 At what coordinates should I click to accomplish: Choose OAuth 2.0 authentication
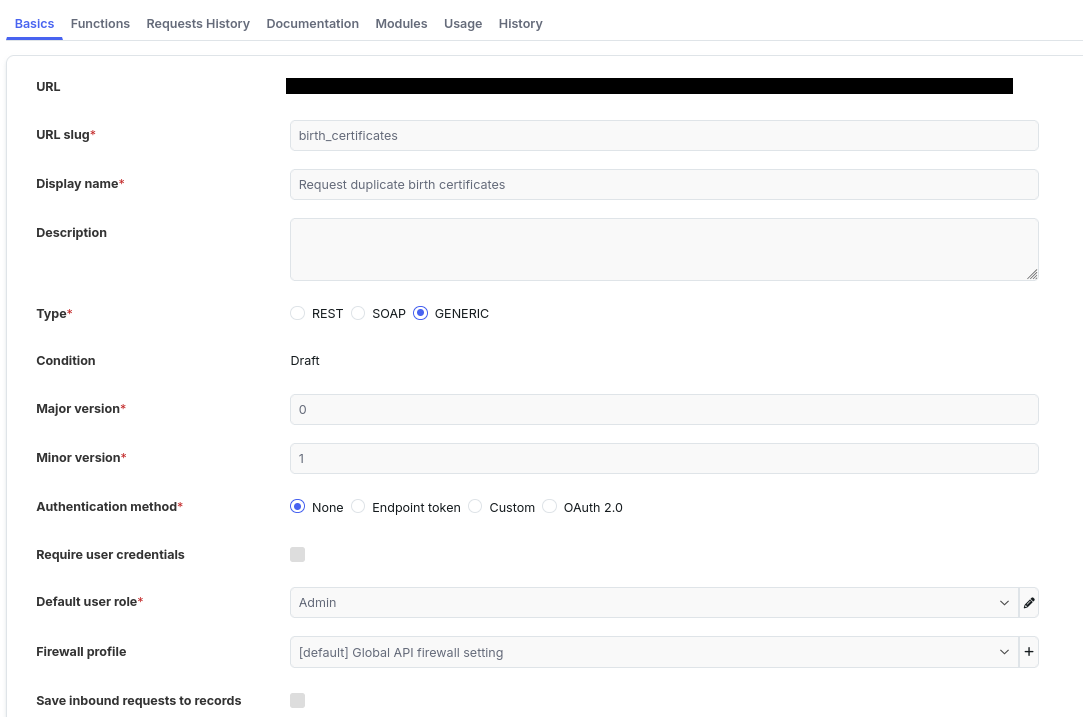click(x=550, y=507)
